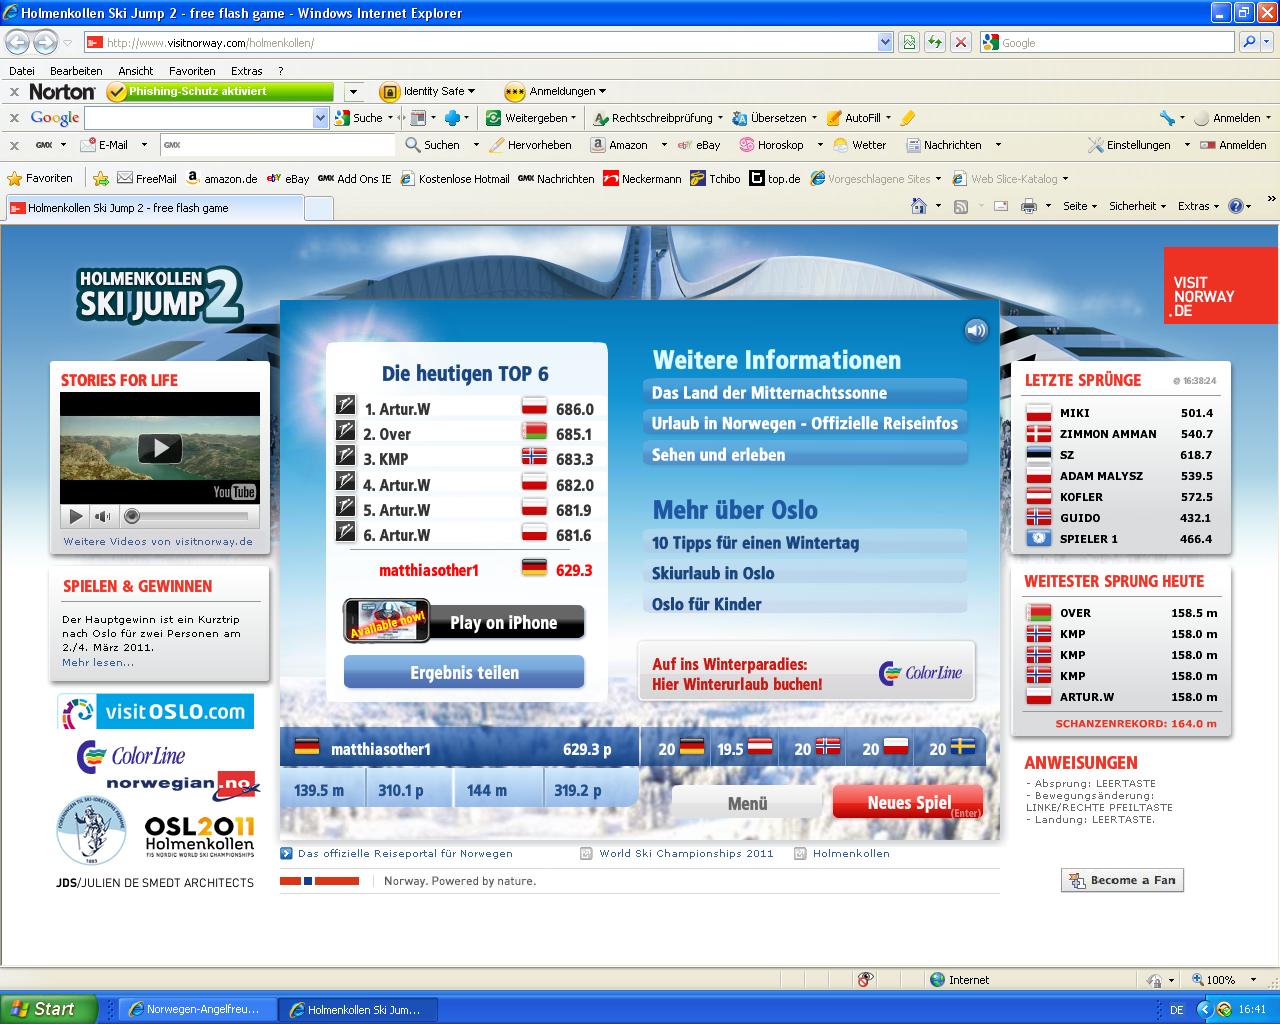Viewport: 1280px width, 1024px height.
Task: Click Ergebnis teilen button
Action: tap(464, 673)
